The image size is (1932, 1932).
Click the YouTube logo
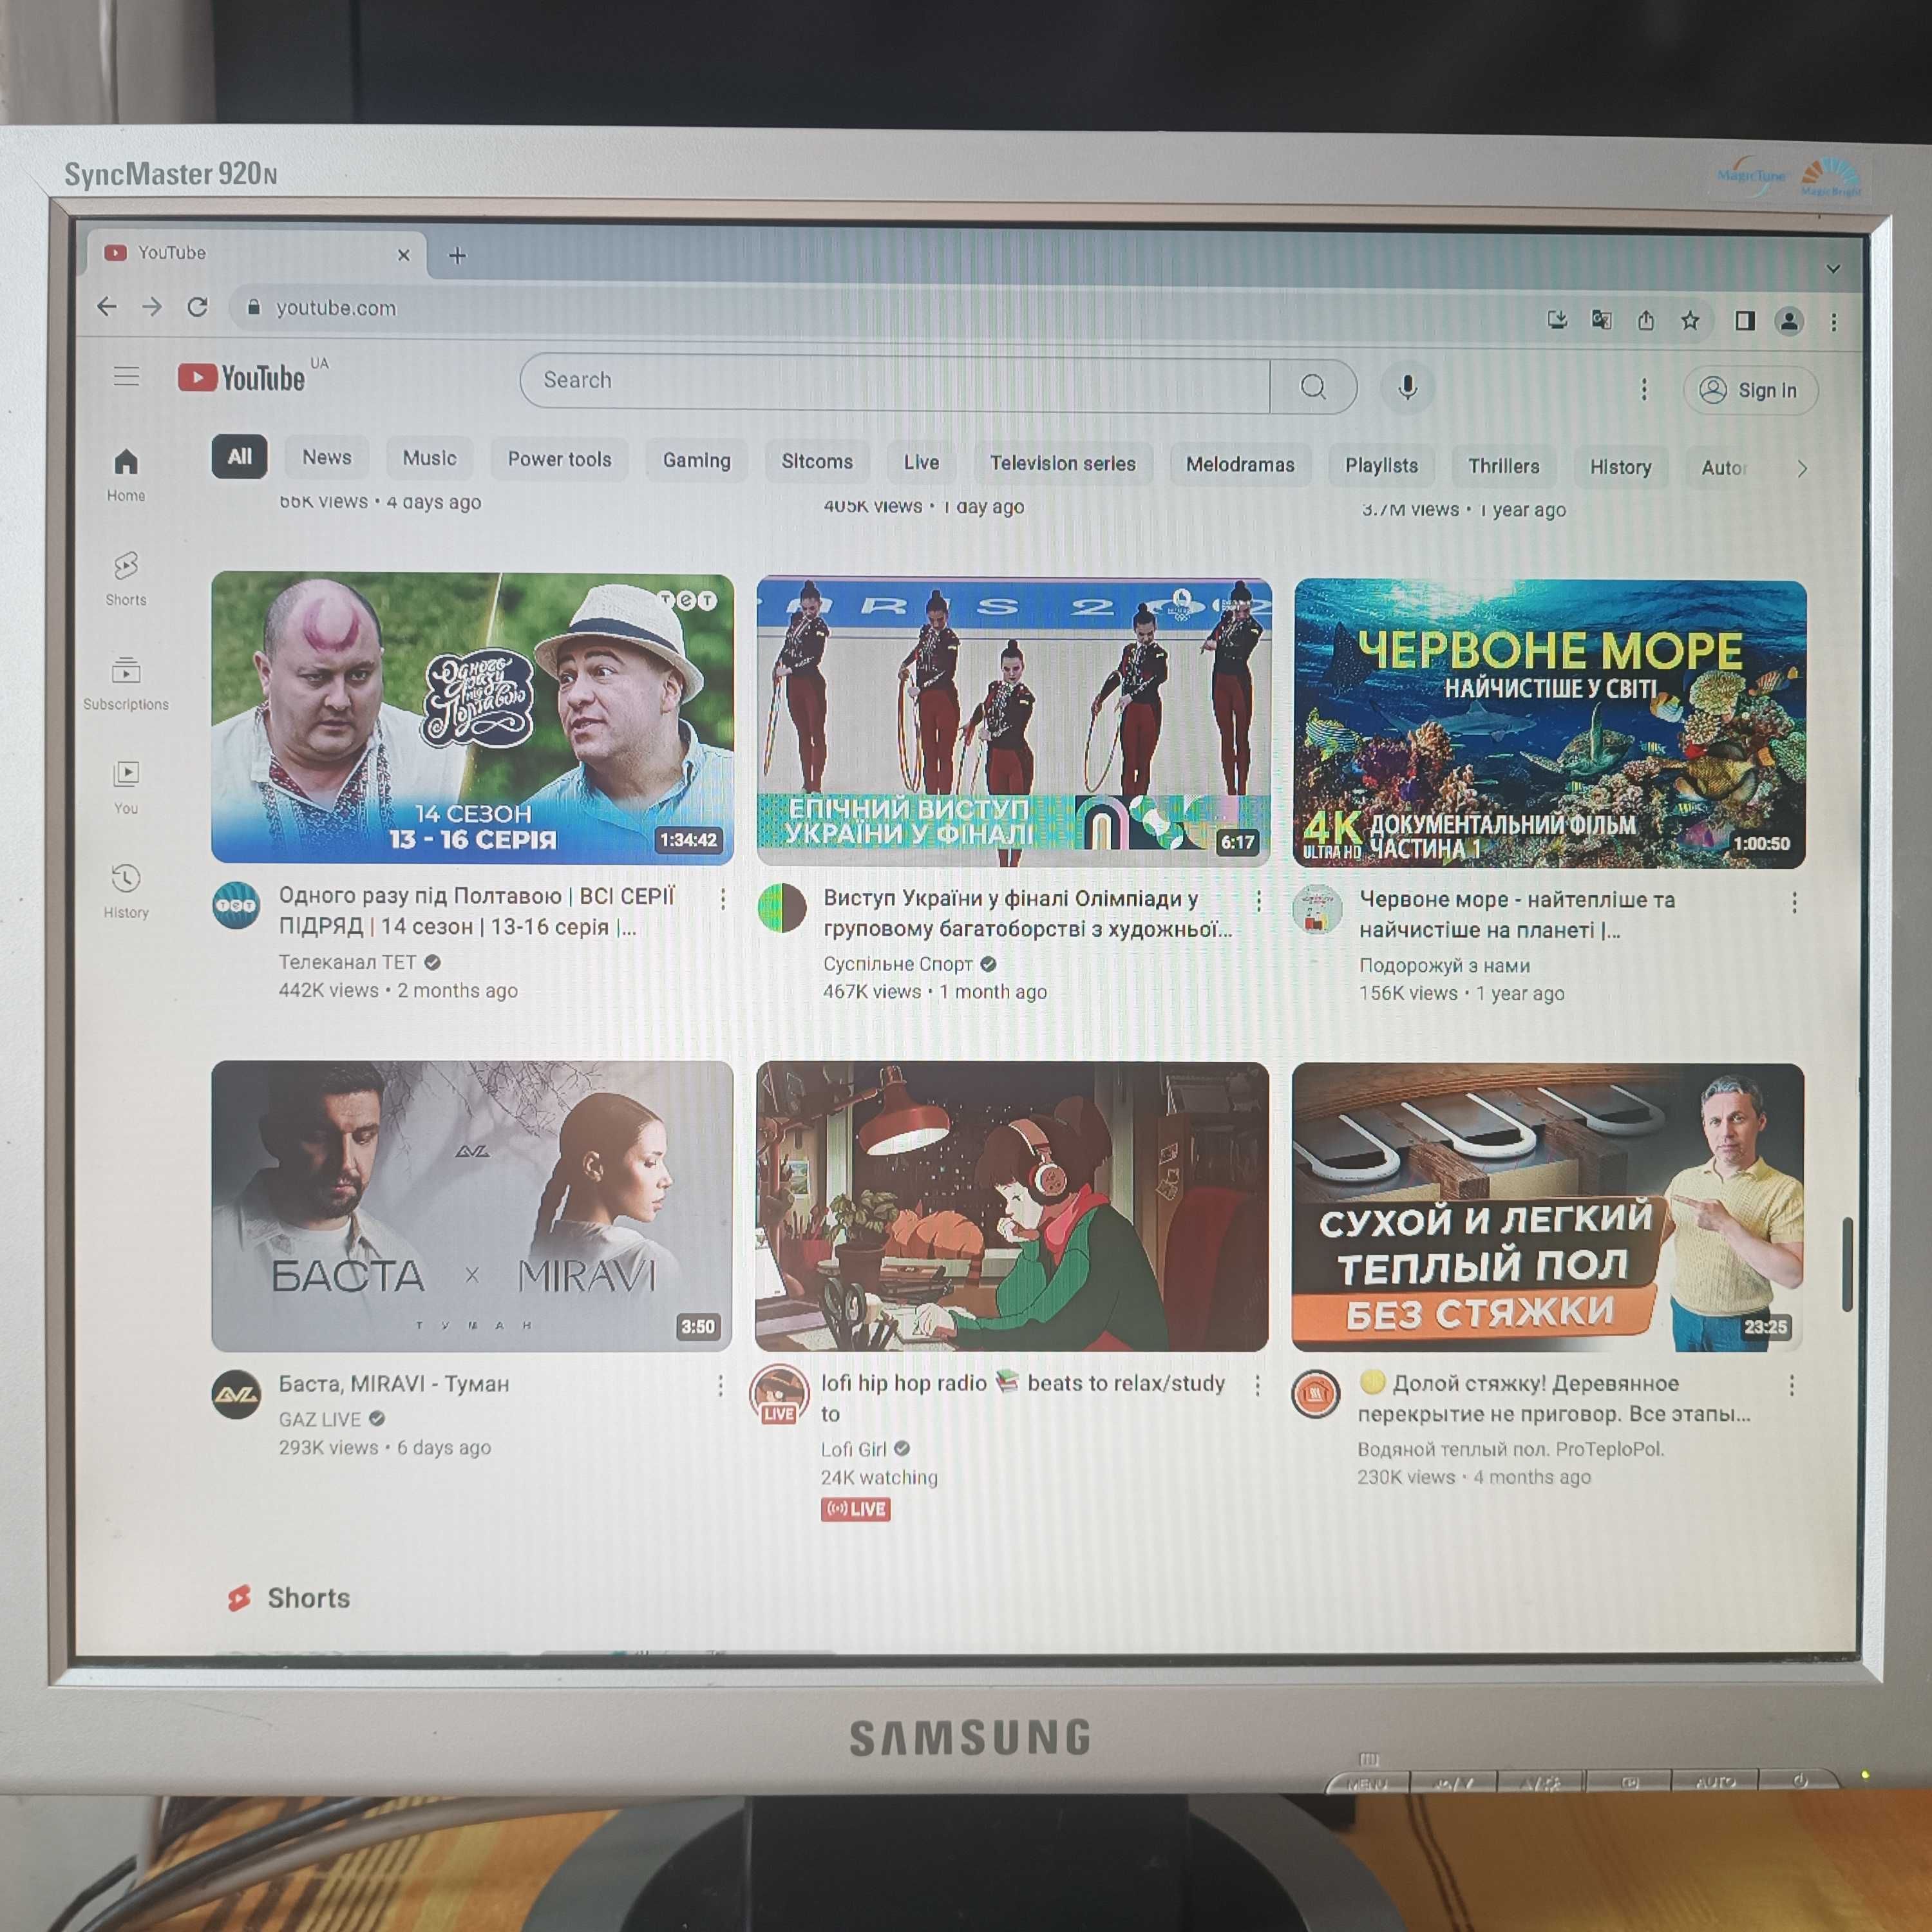coord(241,377)
